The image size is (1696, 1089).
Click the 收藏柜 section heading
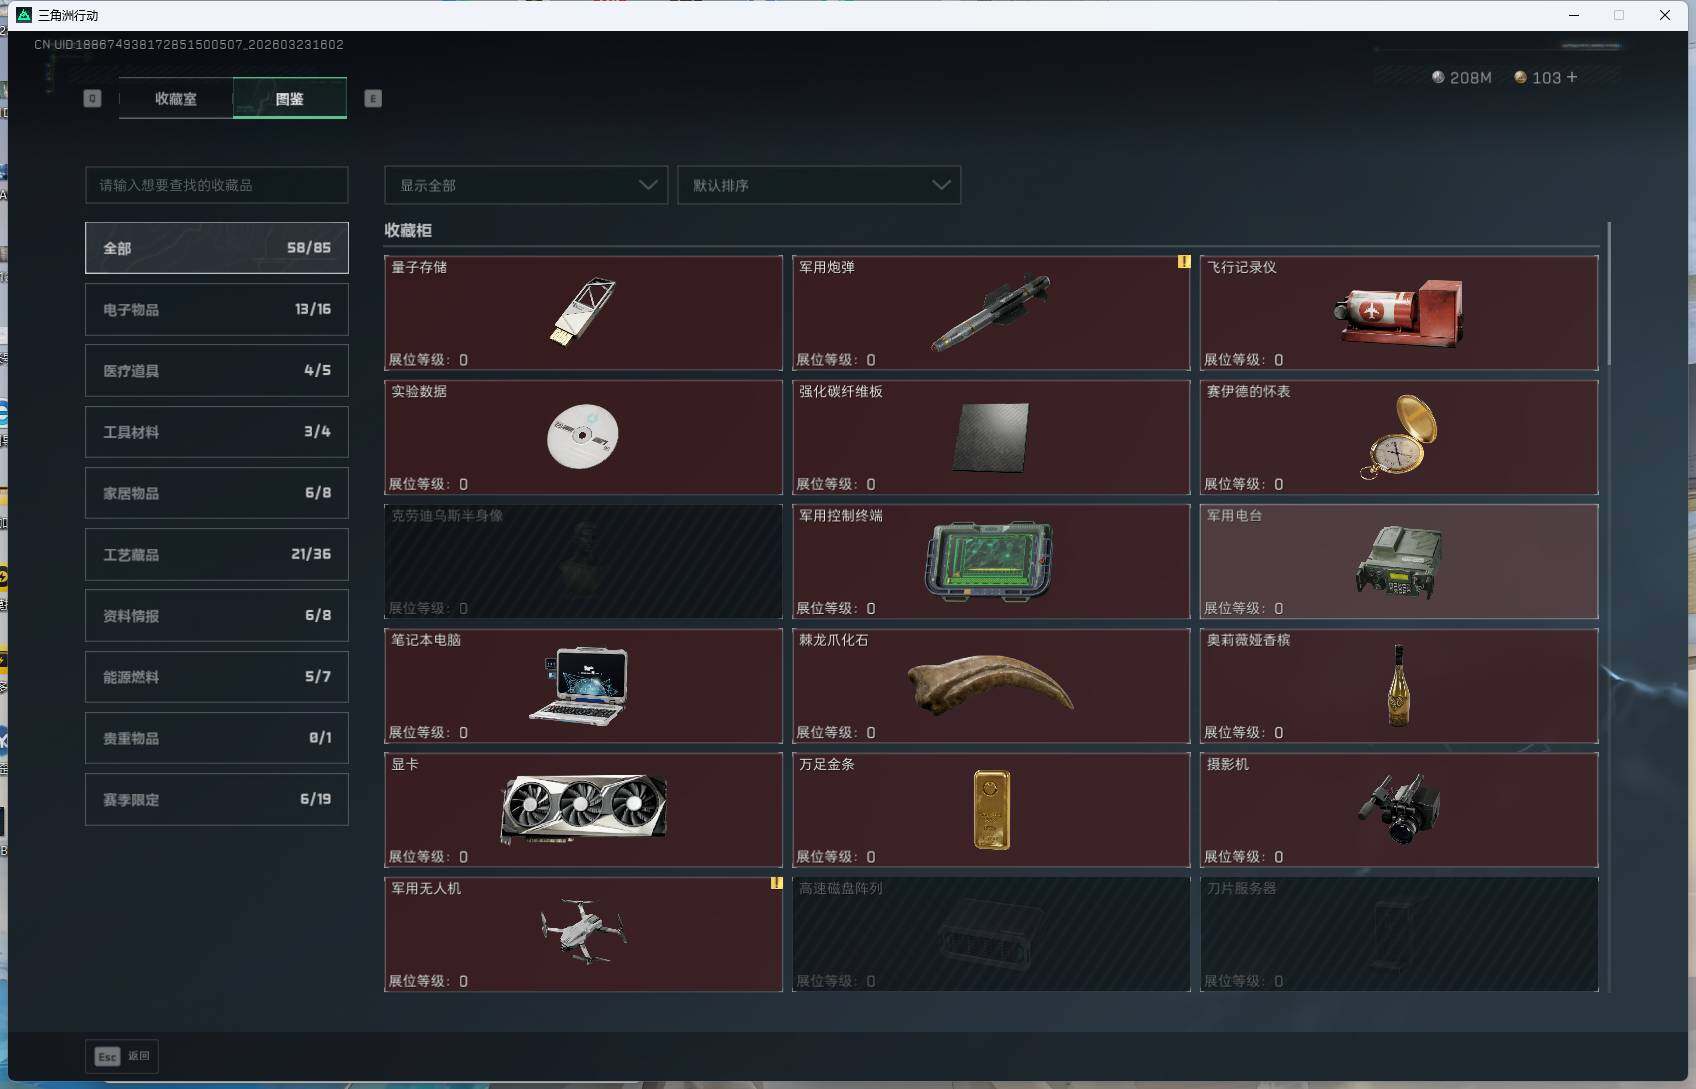(x=408, y=230)
